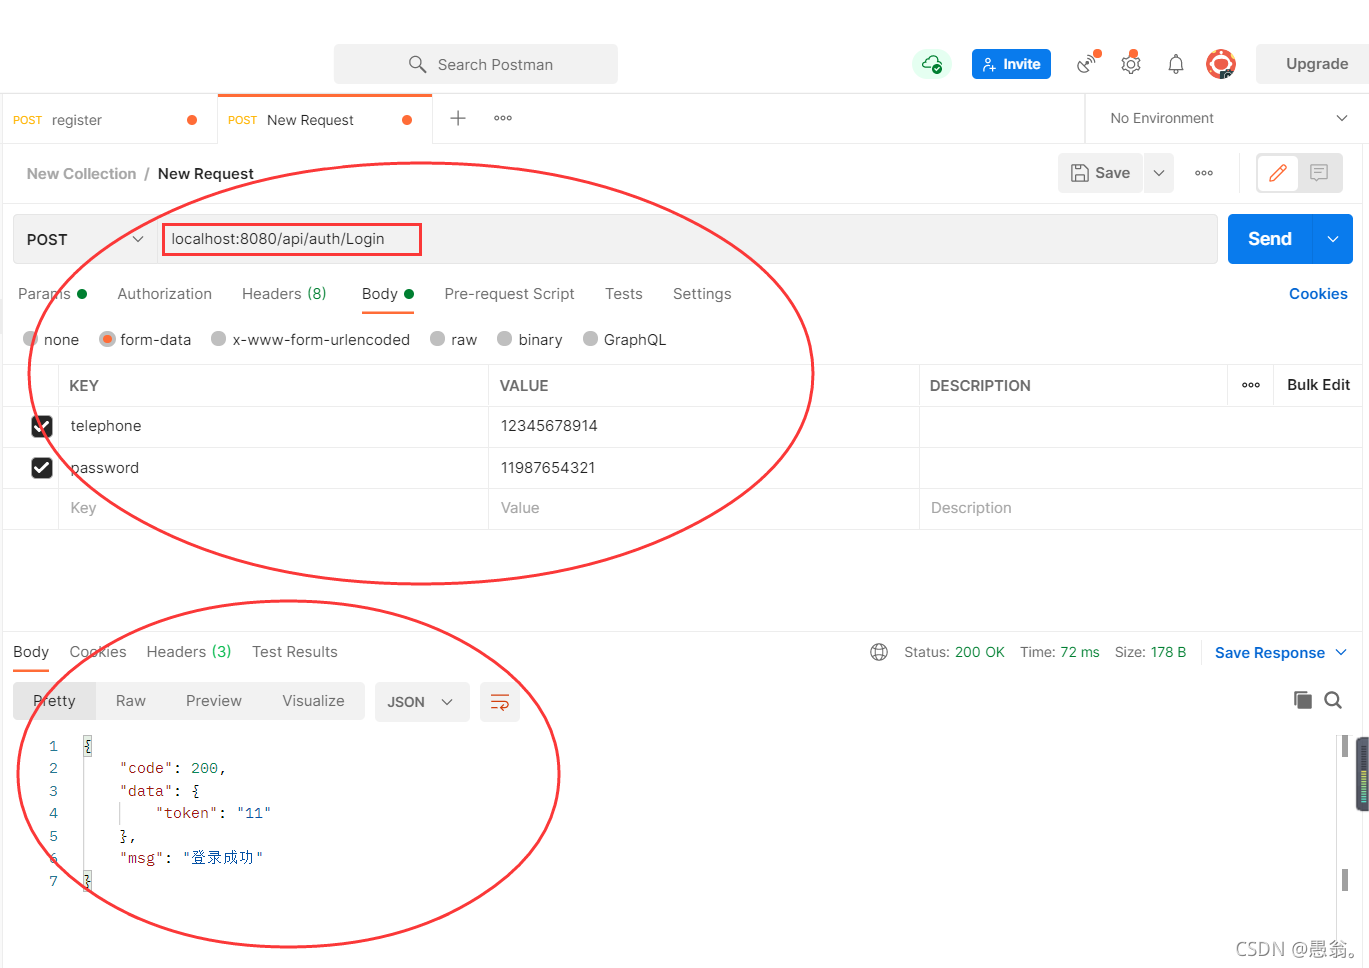Screen dimensions: 1369x968
Task: Open the Test Results tab
Action: 295,652
